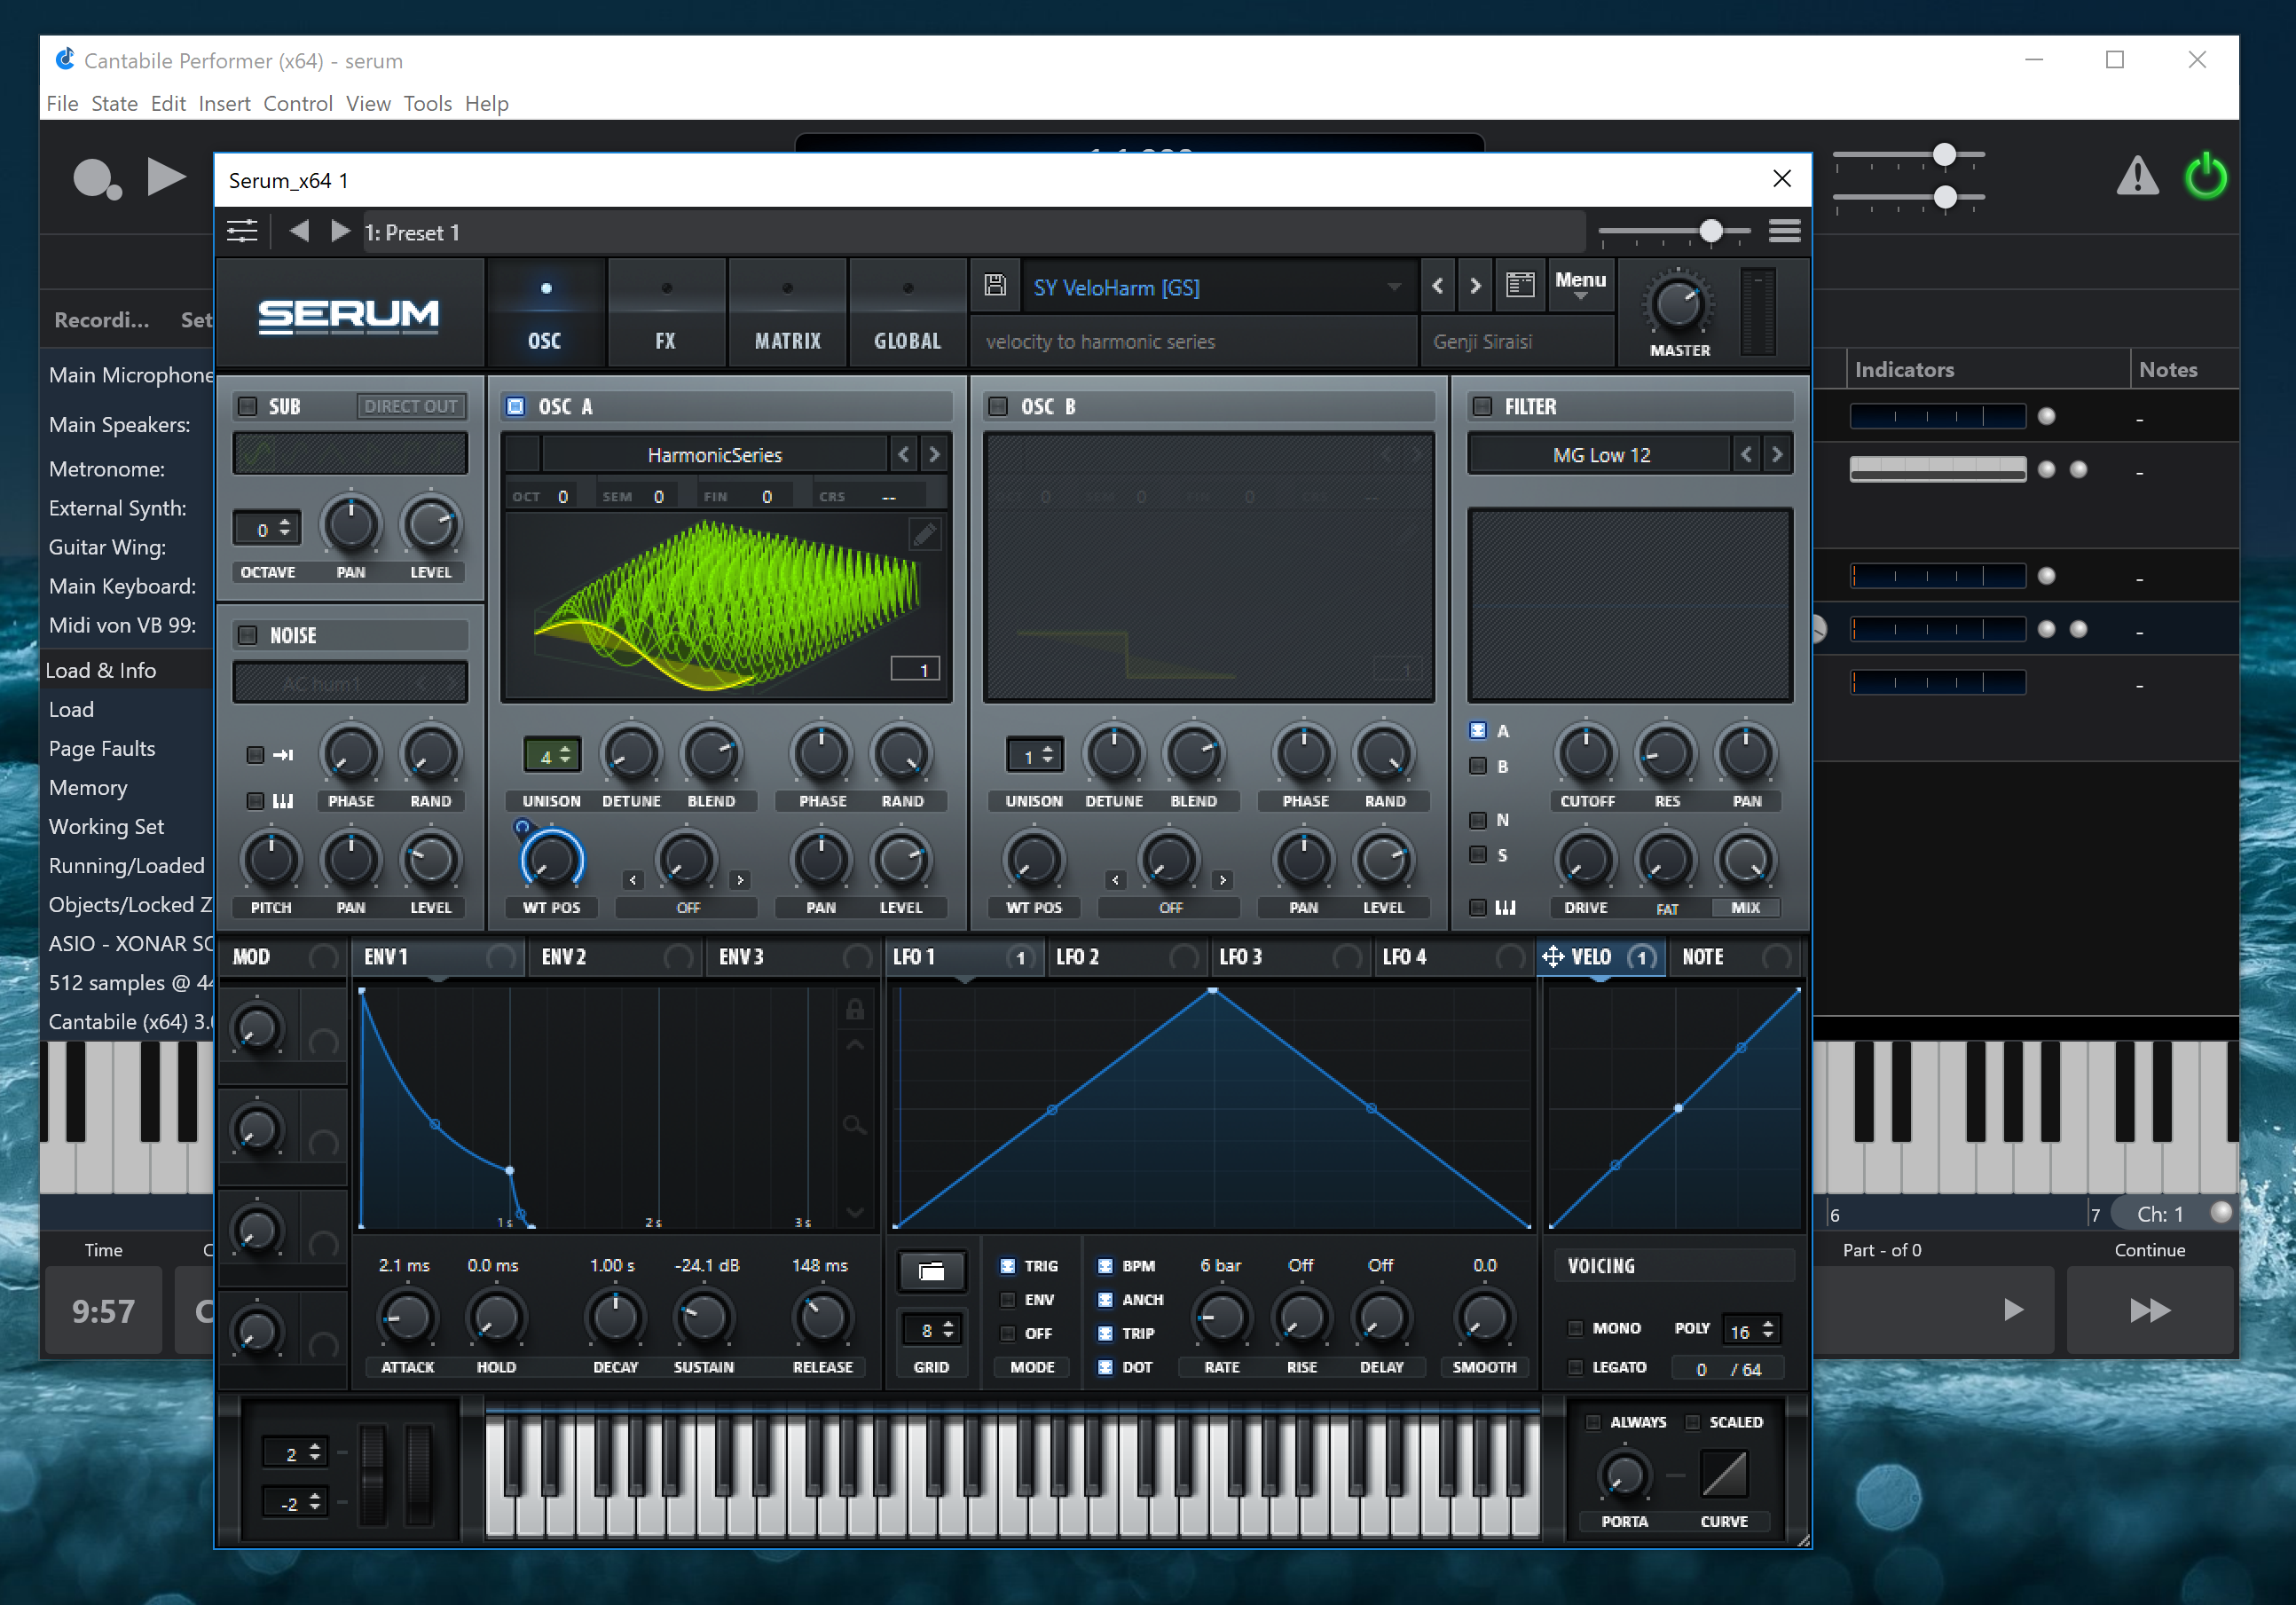Go to next plugin preset arrow
This screenshot has width=2296, height=1605.
[340, 232]
